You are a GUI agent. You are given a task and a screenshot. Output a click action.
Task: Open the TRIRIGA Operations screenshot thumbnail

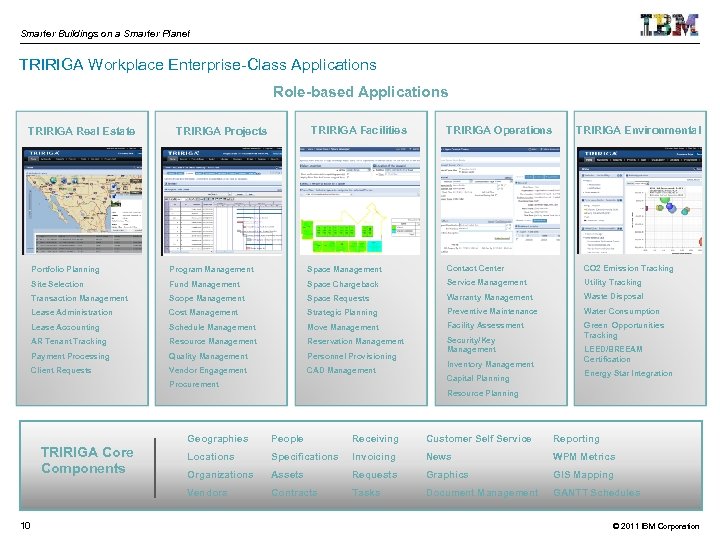(500, 201)
